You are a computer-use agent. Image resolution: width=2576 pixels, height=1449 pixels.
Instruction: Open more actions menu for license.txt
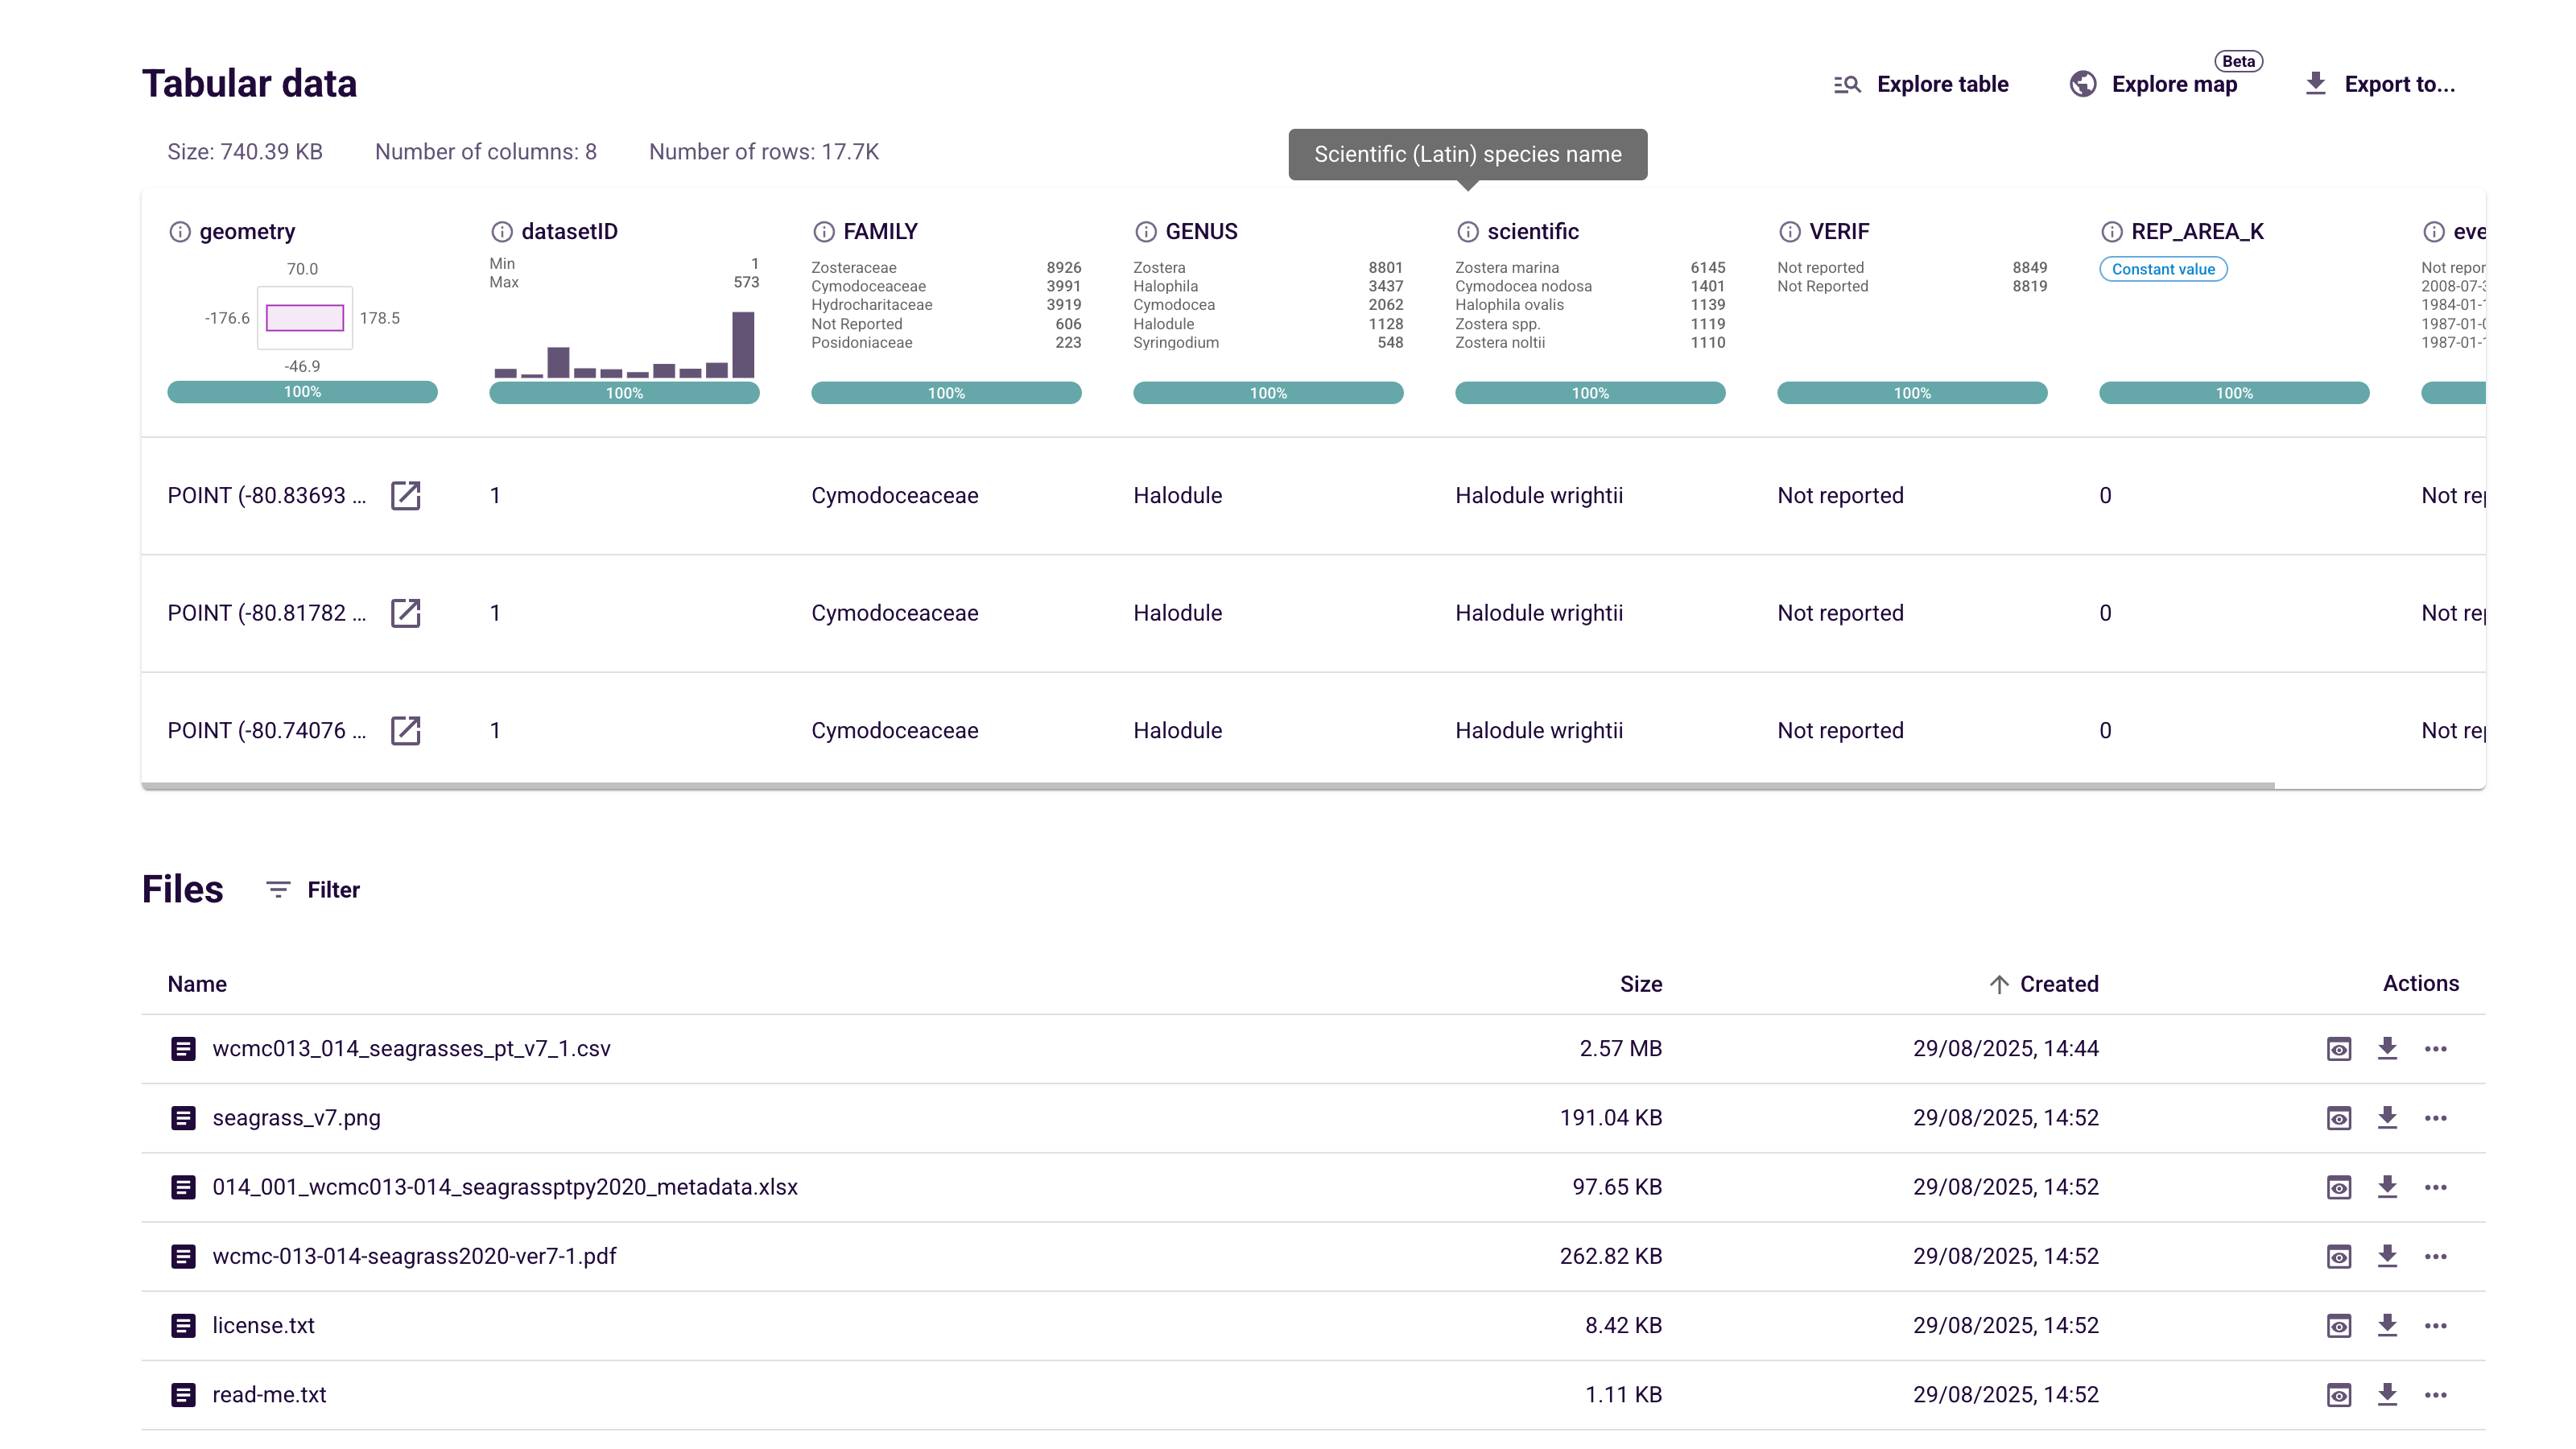(x=2436, y=1325)
